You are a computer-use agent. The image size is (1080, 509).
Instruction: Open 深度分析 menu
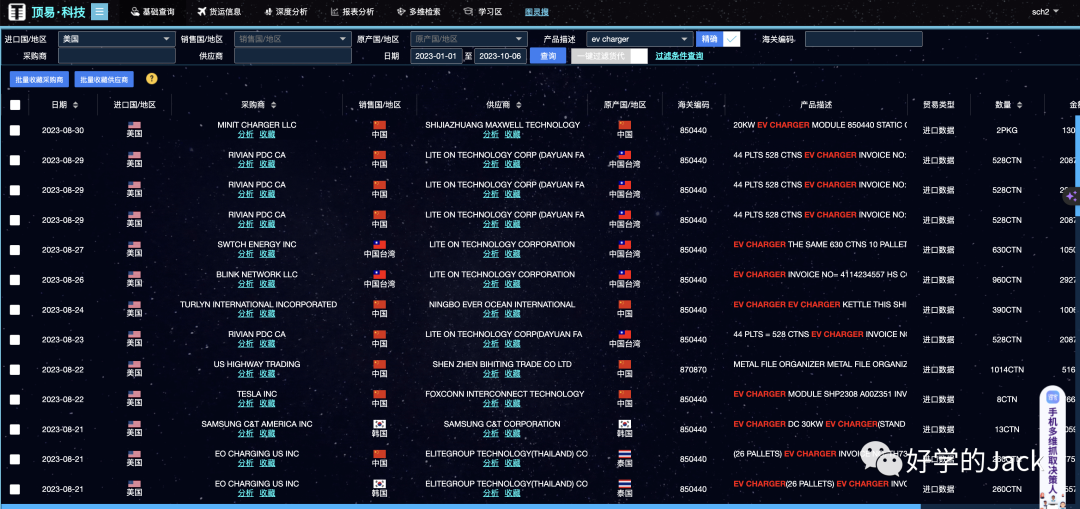click(x=286, y=12)
